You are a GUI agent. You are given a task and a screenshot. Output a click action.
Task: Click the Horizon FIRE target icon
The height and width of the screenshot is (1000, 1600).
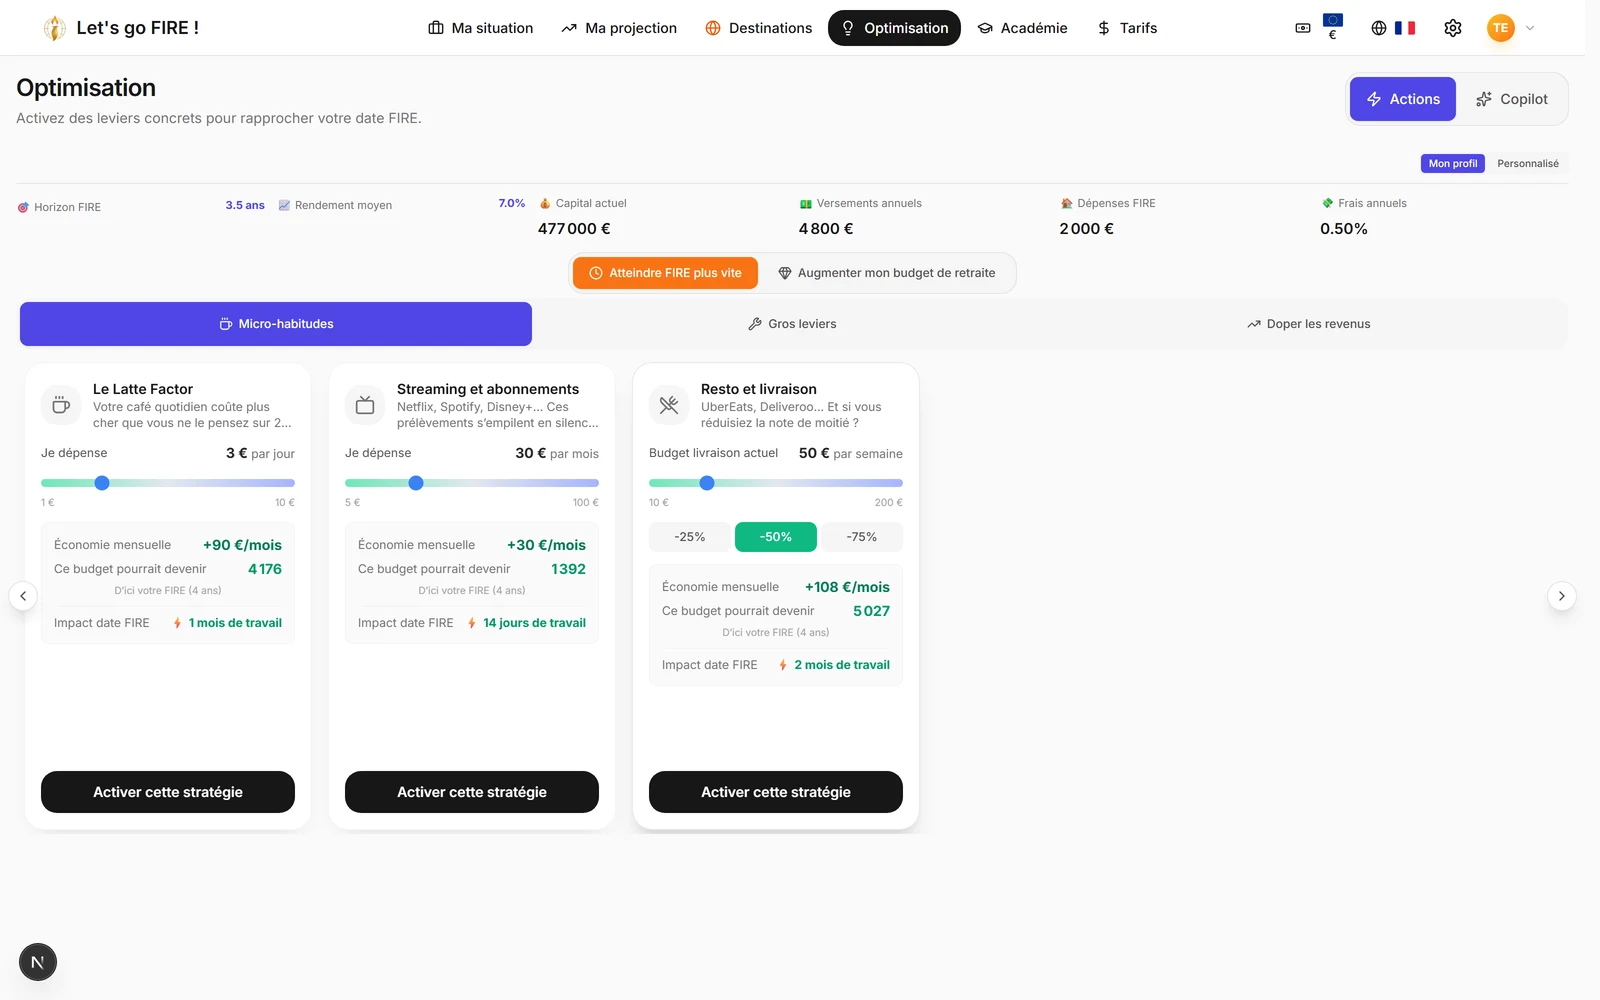tap(23, 207)
